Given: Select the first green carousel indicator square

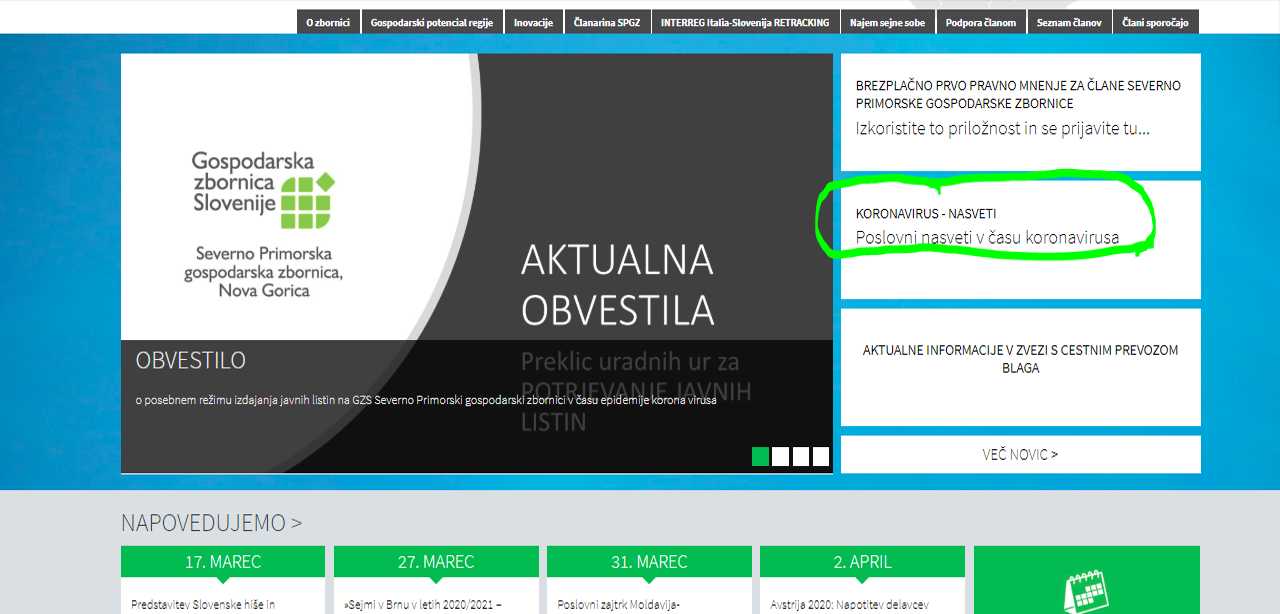Looking at the screenshot, I should 760,456.
